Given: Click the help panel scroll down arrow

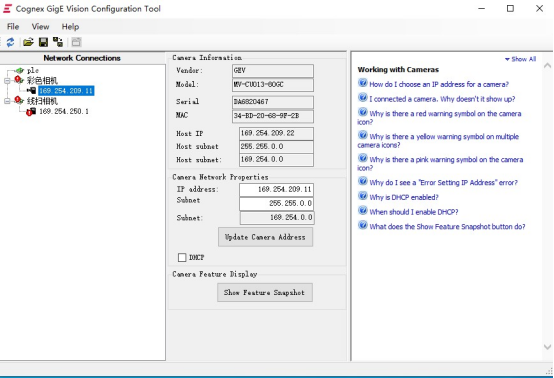Looking at the screenshot, I should tap(547, 347).
